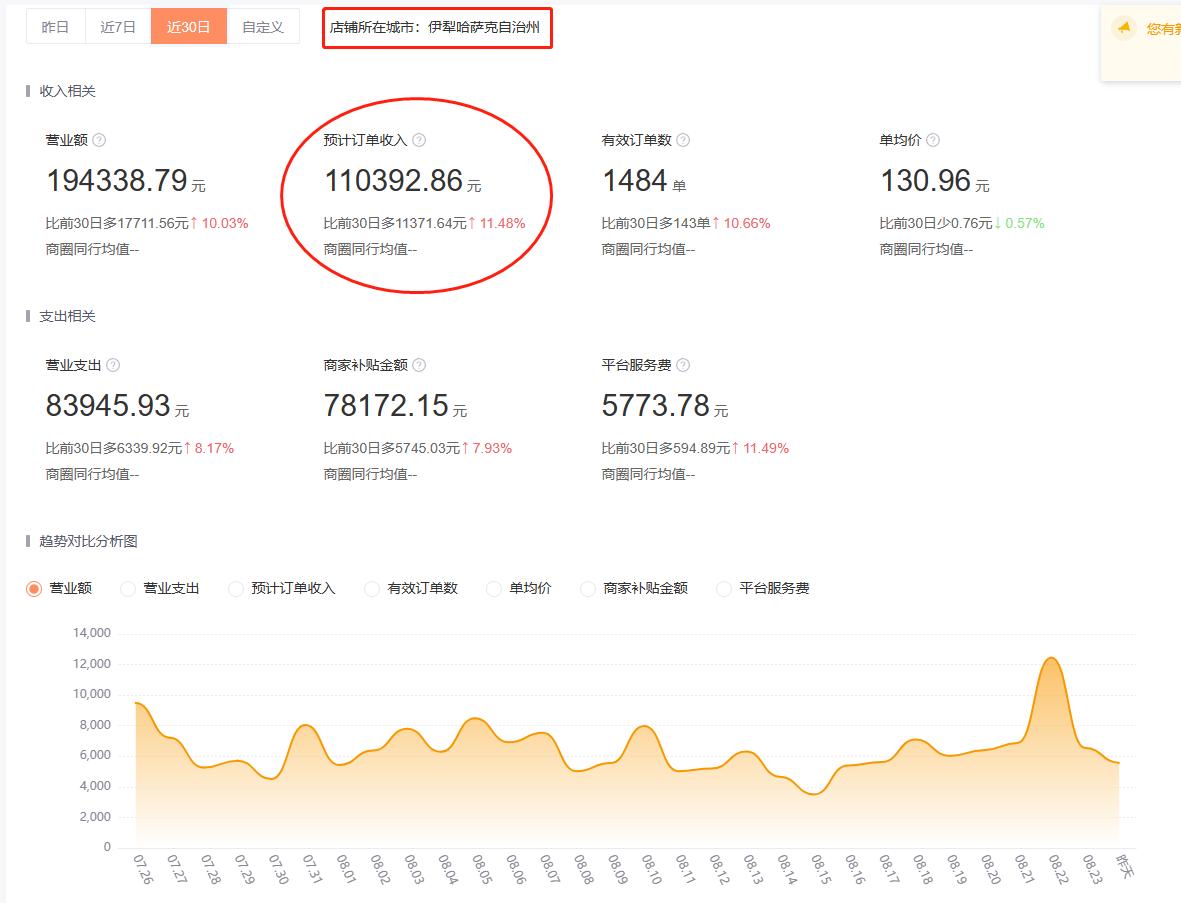Open the 自定义 custom date range tab
The image size is (1181, 903).
coord(263,27)
